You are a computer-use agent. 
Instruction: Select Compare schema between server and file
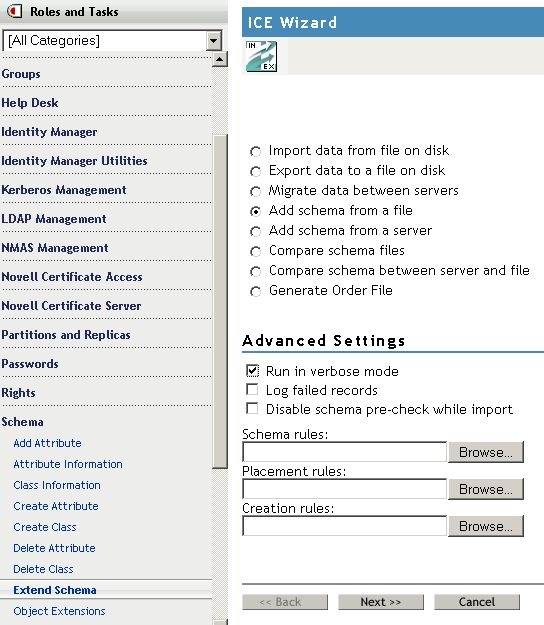[255, 271]
